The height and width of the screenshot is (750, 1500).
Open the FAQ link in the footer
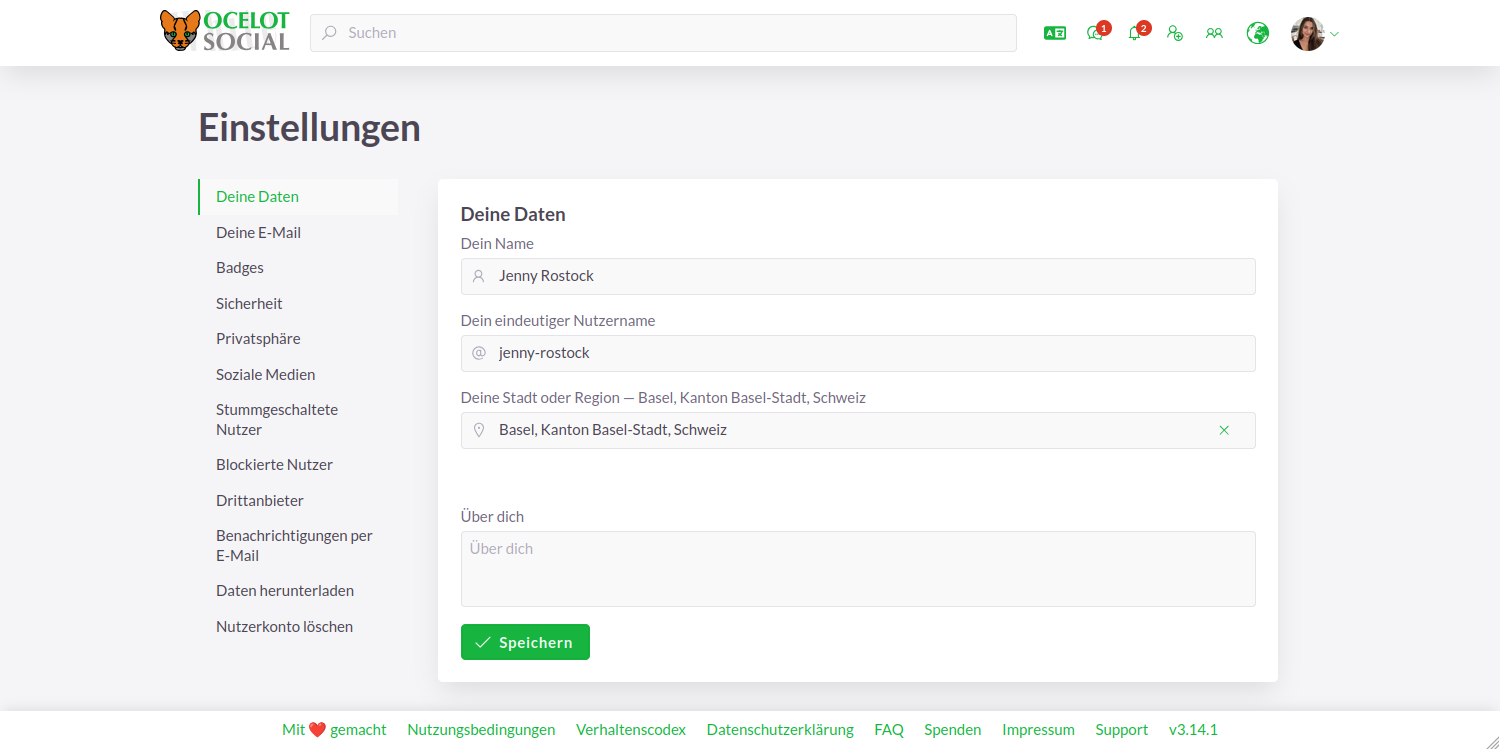point(889,729)
